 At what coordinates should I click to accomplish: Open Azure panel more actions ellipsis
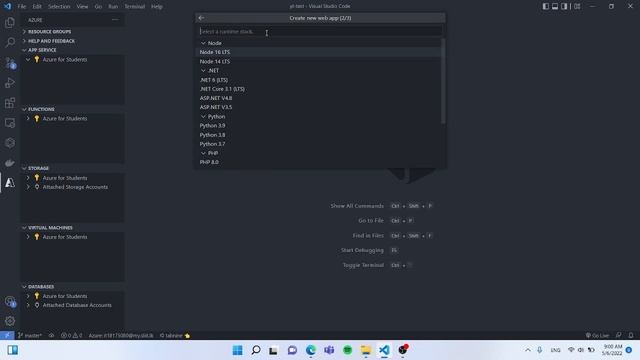point(115,20)
